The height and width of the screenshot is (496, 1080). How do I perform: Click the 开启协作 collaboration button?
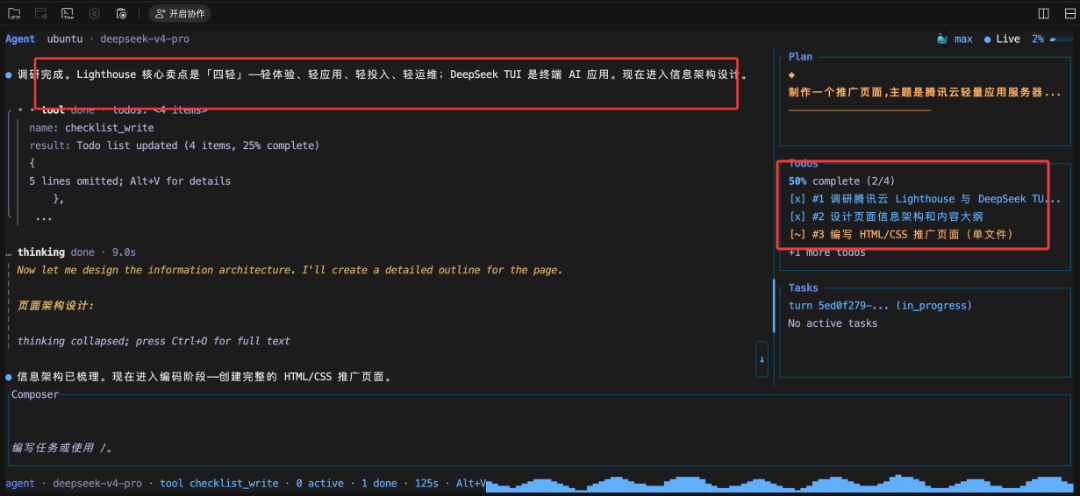[180, 13]
